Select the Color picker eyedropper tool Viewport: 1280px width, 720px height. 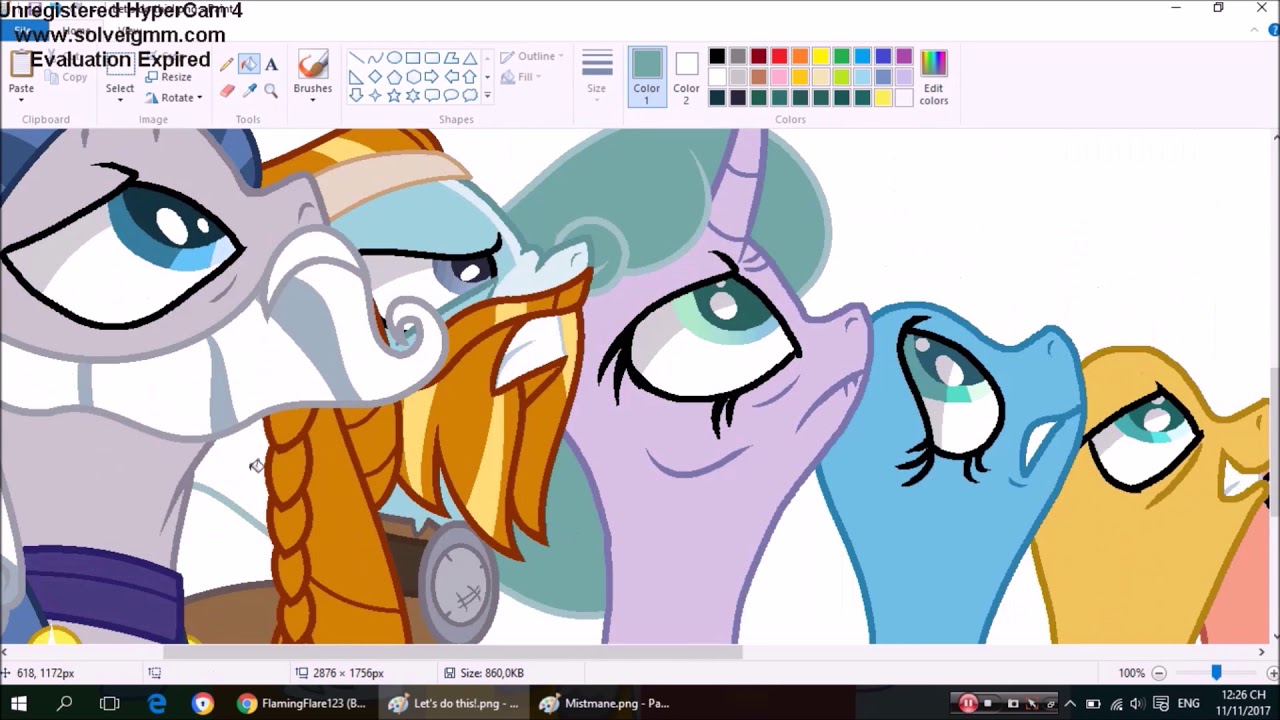point(249,91)
